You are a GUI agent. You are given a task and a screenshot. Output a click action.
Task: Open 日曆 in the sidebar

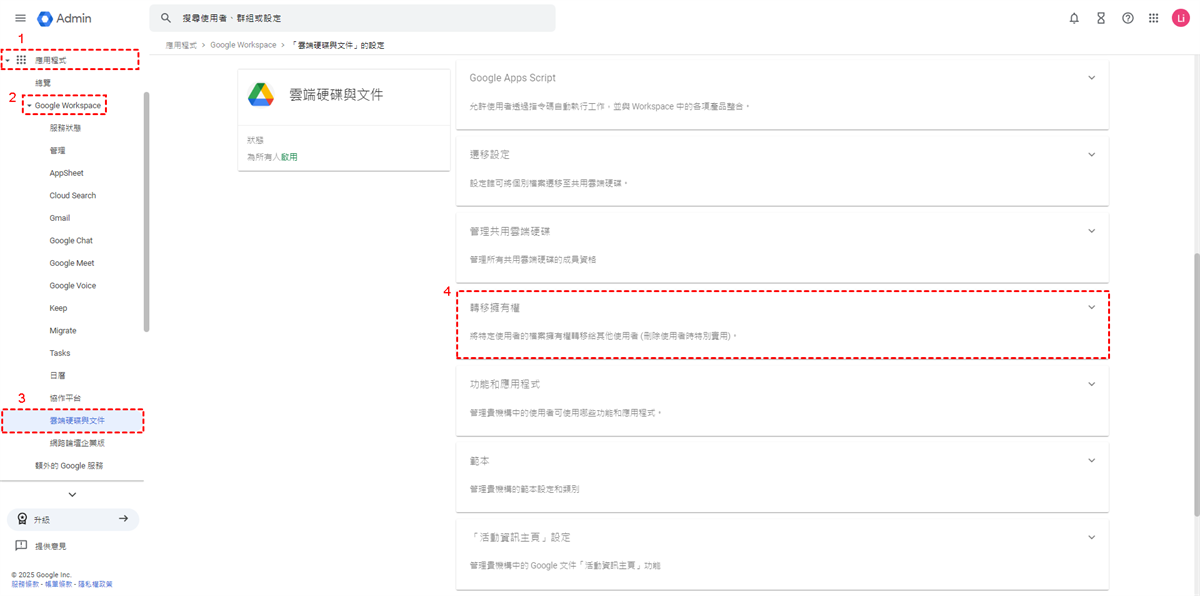[x=57, y=375]
